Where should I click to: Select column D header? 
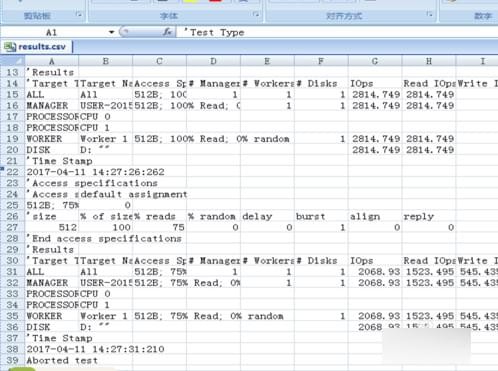(213, 61)
